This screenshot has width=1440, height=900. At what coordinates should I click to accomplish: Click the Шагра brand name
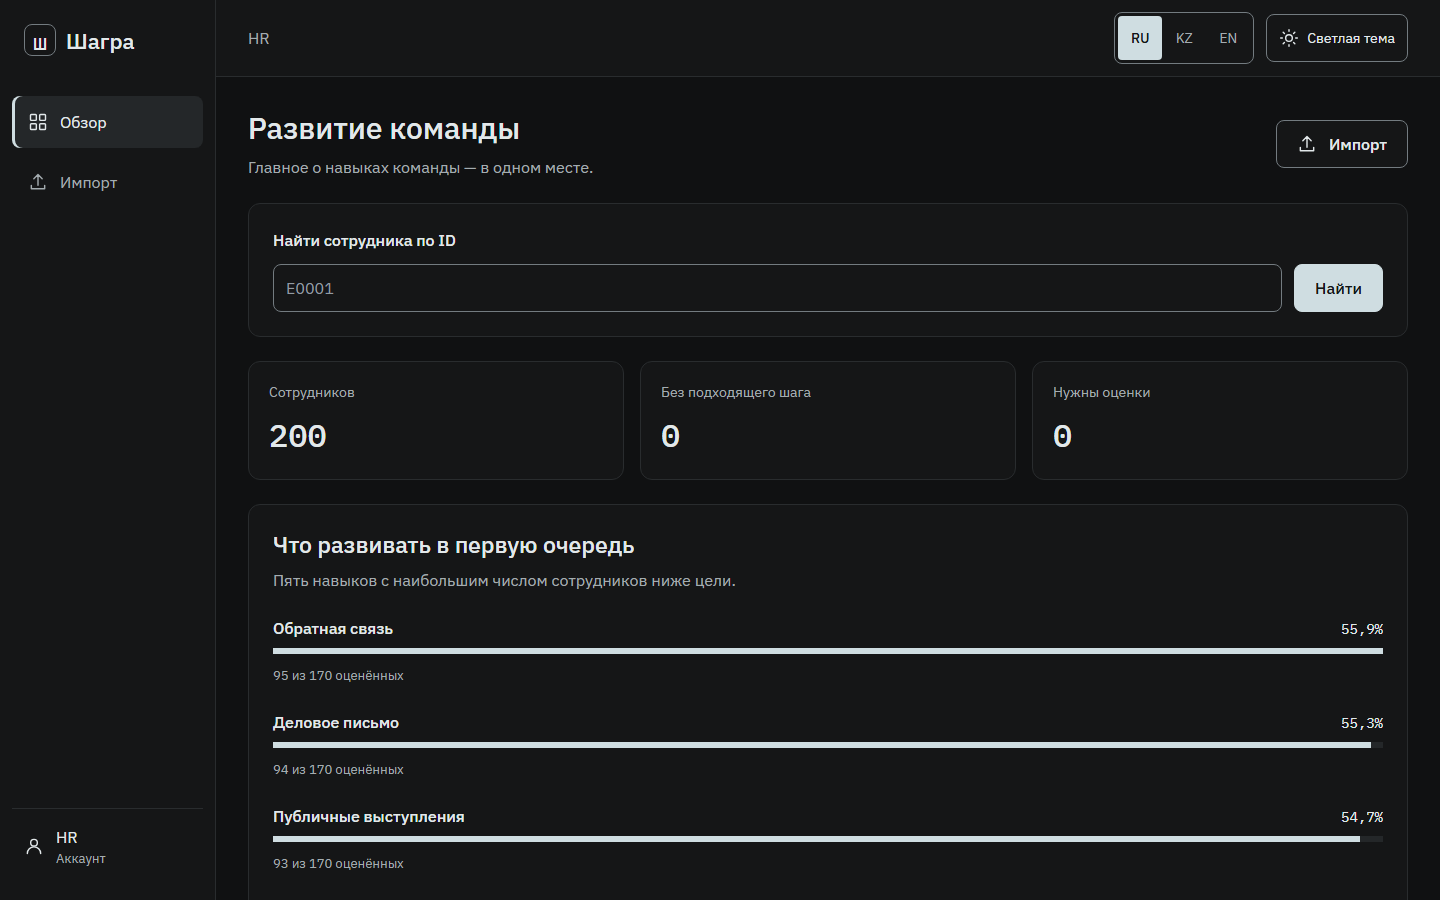pos(100,41)
